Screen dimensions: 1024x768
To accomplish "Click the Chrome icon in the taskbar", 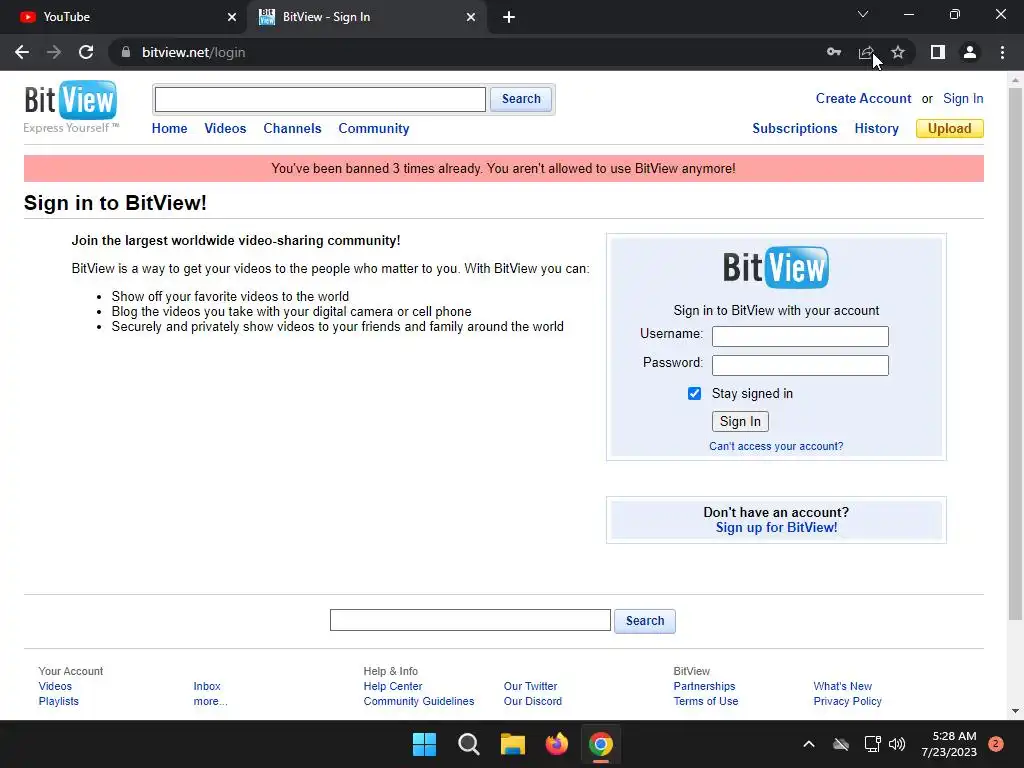I will (x=601, y=744).
